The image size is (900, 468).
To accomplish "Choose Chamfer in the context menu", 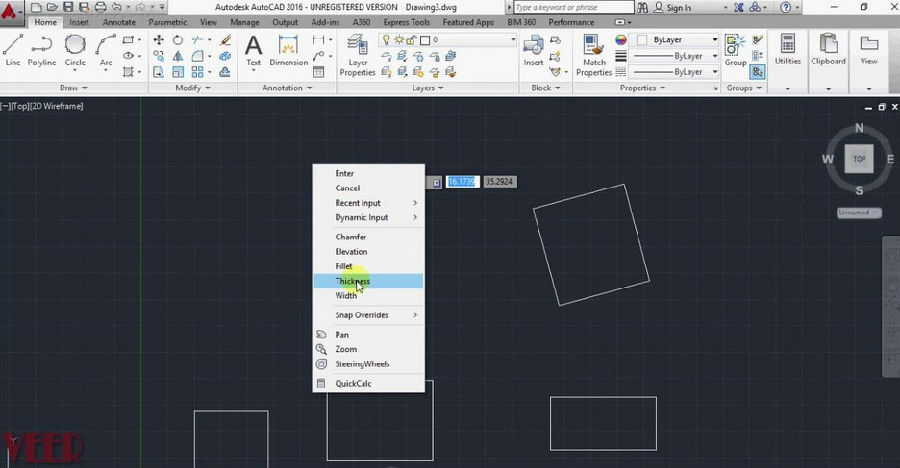I will [368, 237].
